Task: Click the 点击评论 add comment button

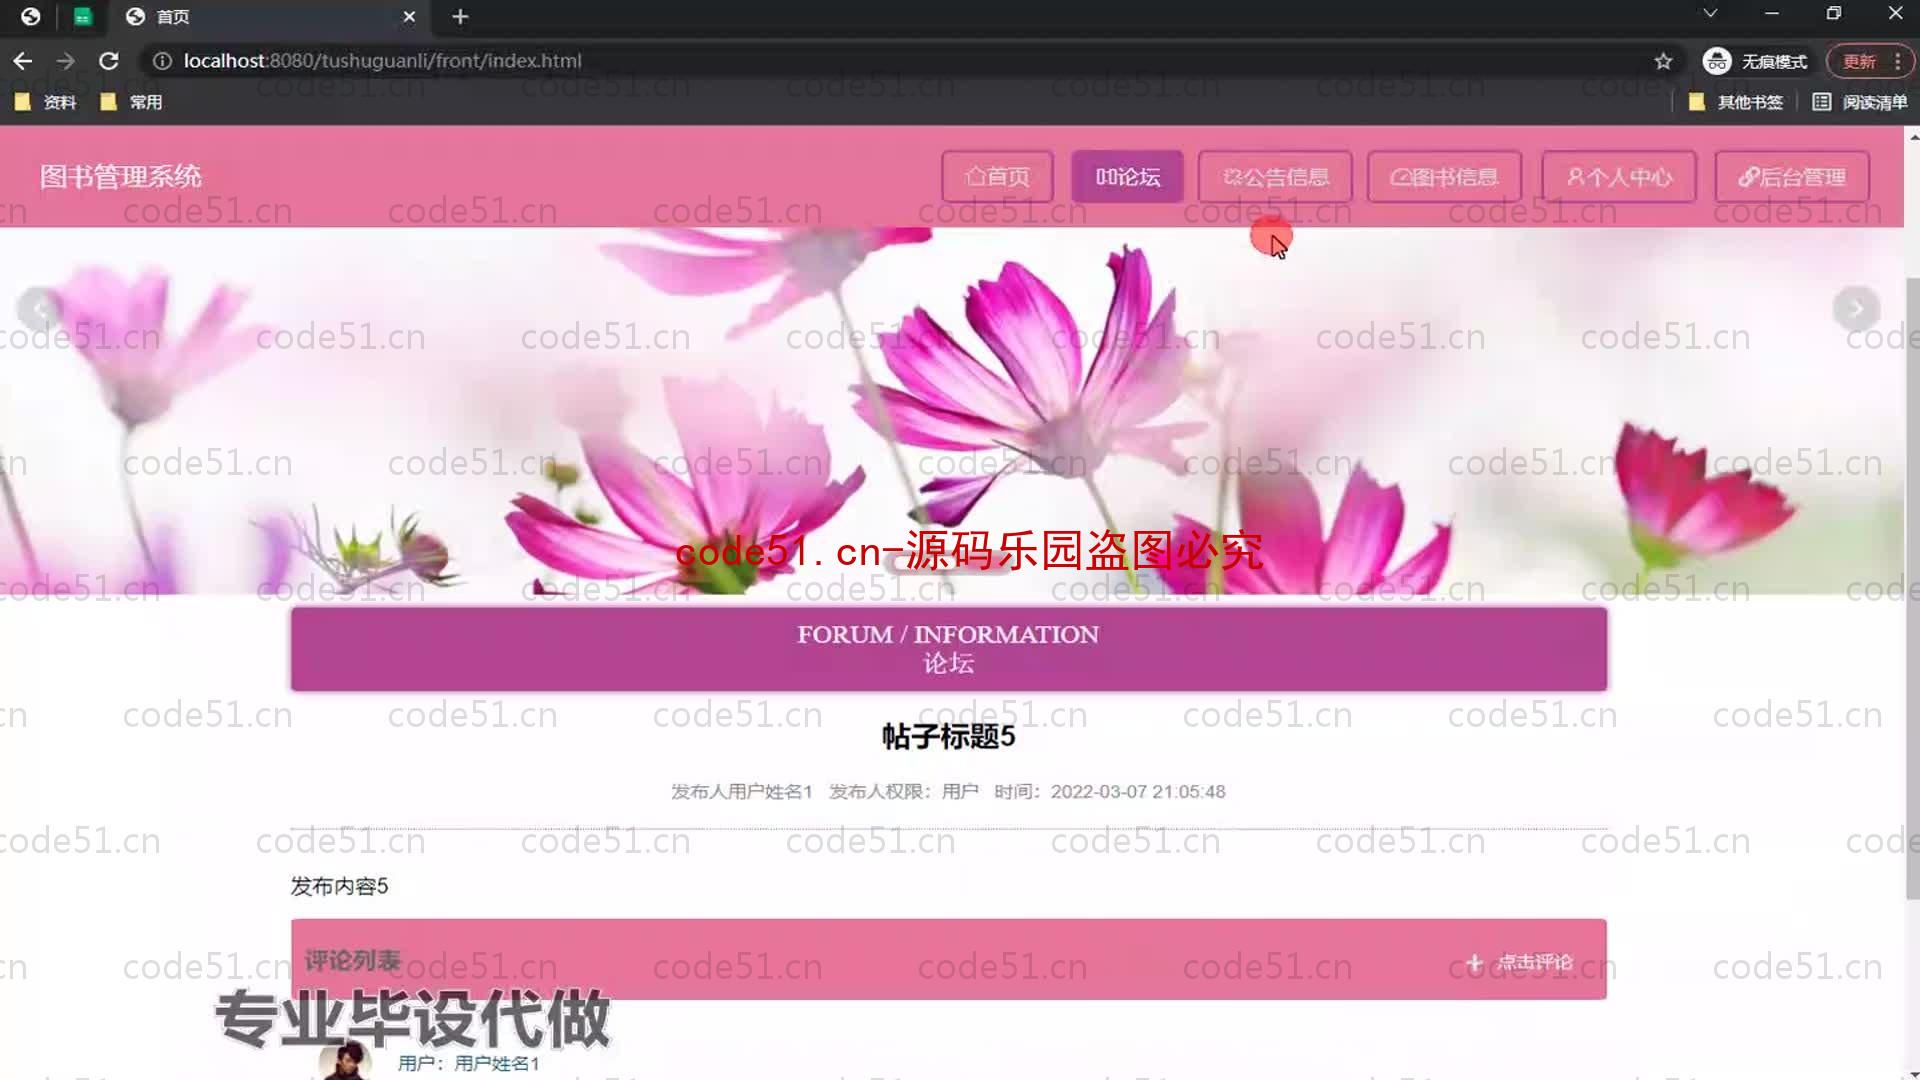Action: tap(1519, 961)
